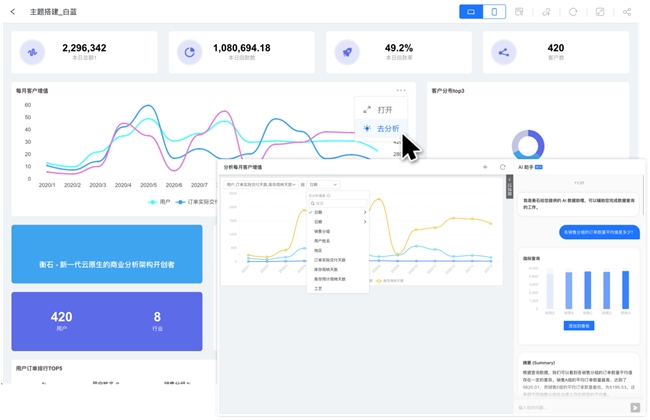Open the three-dot menu of 每月客户增值 chart

401,90
